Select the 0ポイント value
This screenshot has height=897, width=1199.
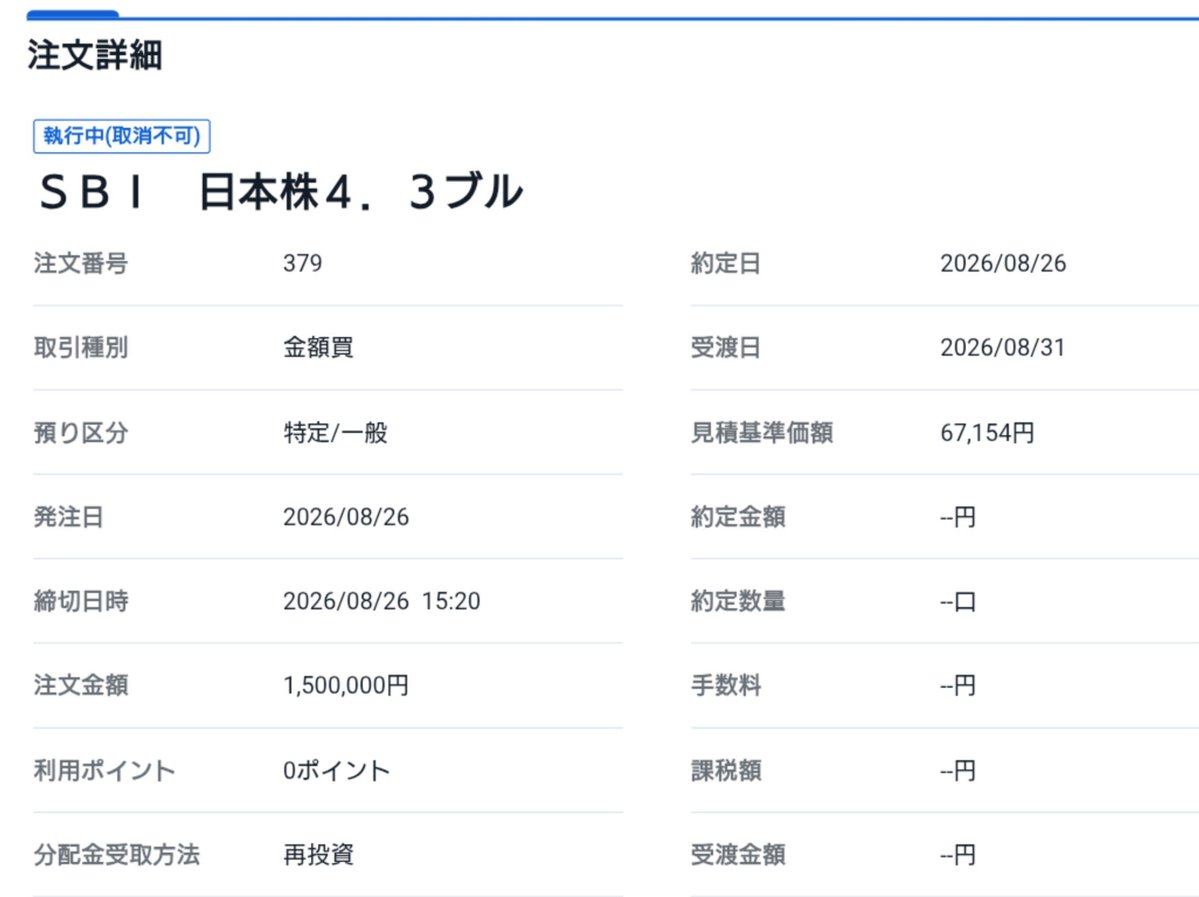point(336,770)
